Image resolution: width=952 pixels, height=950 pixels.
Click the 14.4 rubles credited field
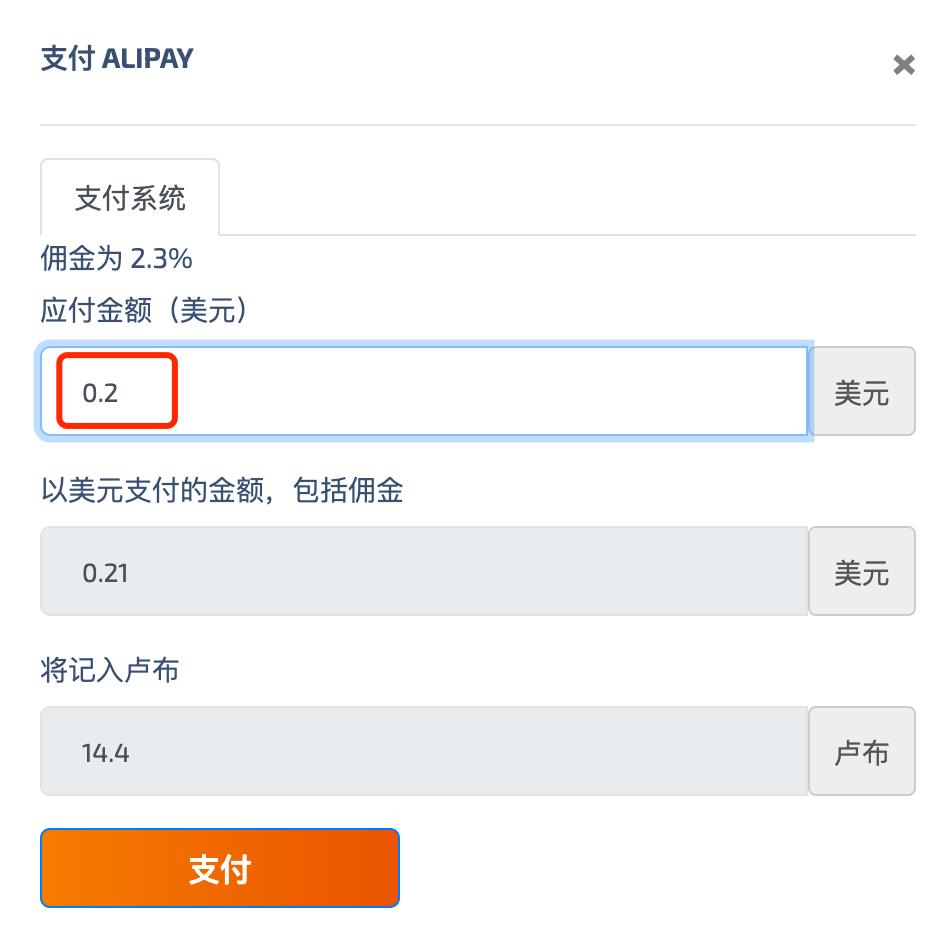click(x=424, y=752)
